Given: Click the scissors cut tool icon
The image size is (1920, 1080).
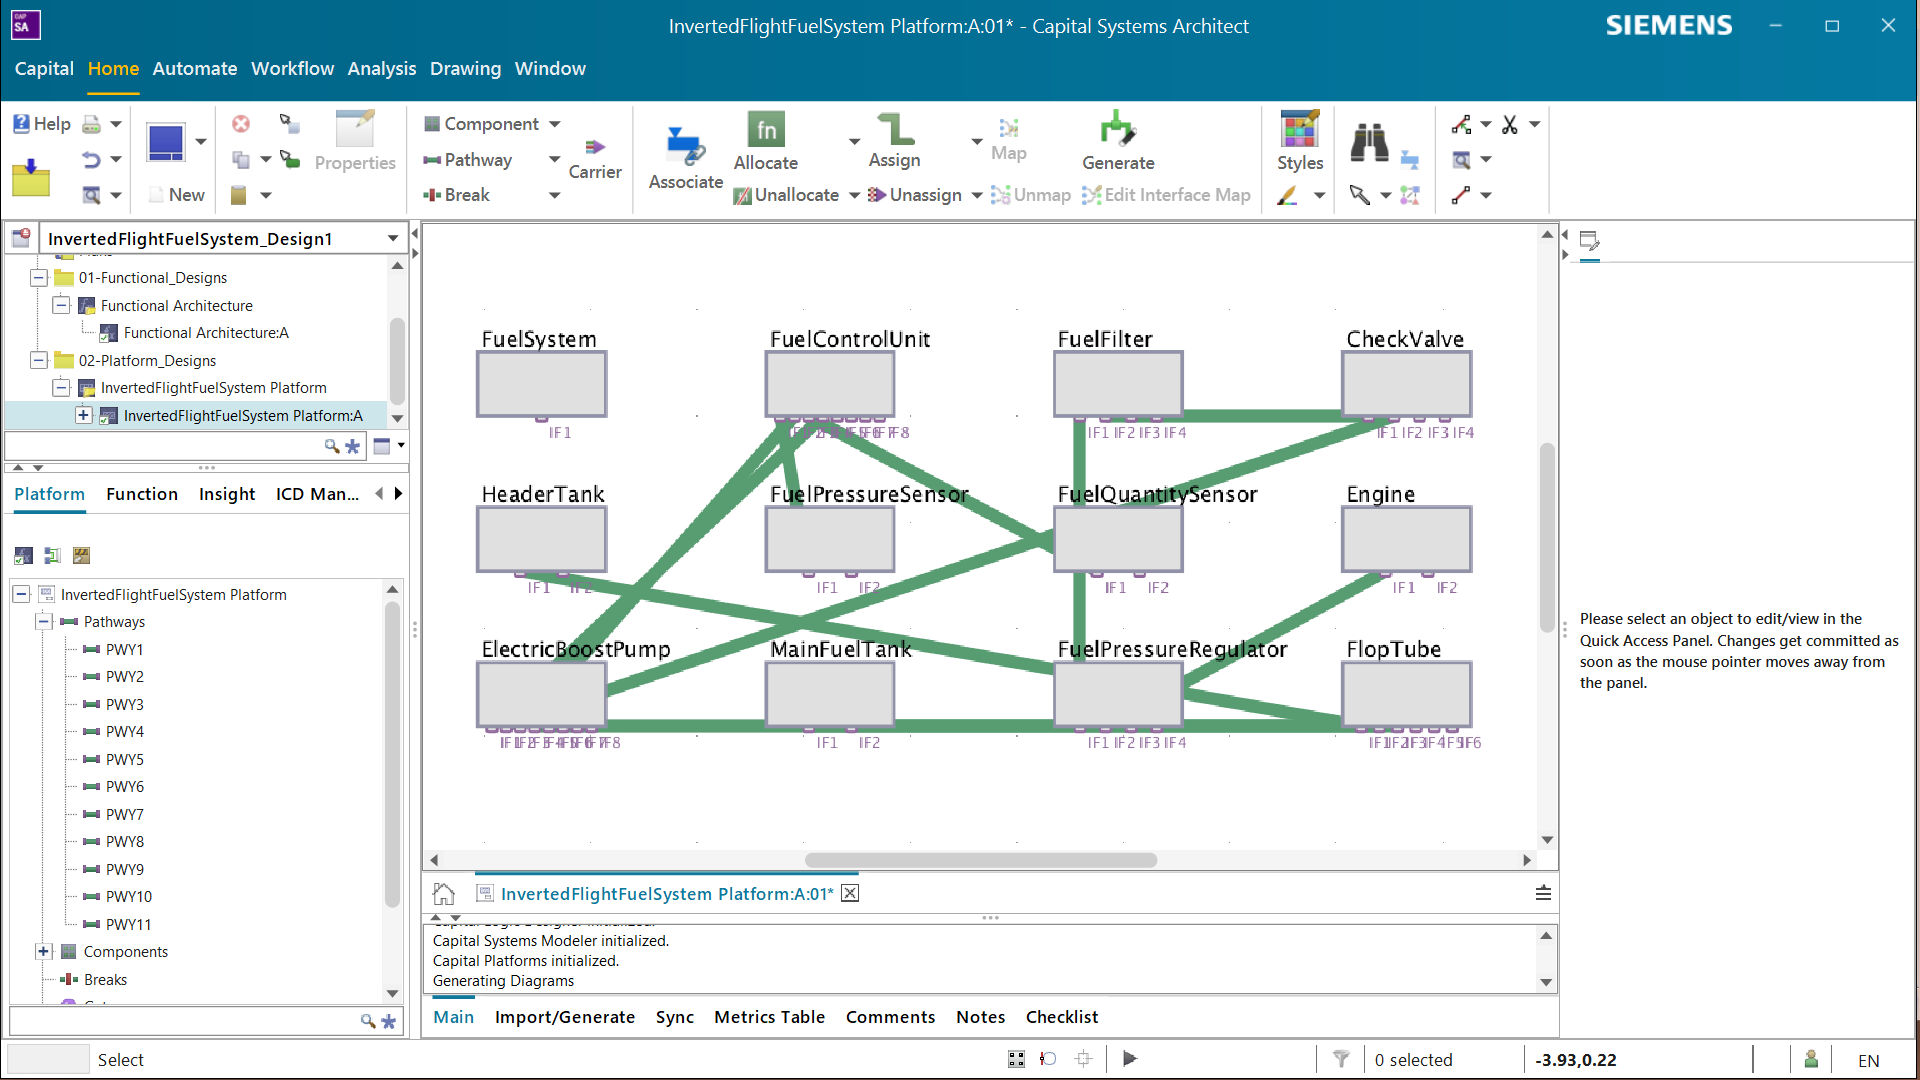Looking at the screenshot, I should click(x=1510, y=124).
